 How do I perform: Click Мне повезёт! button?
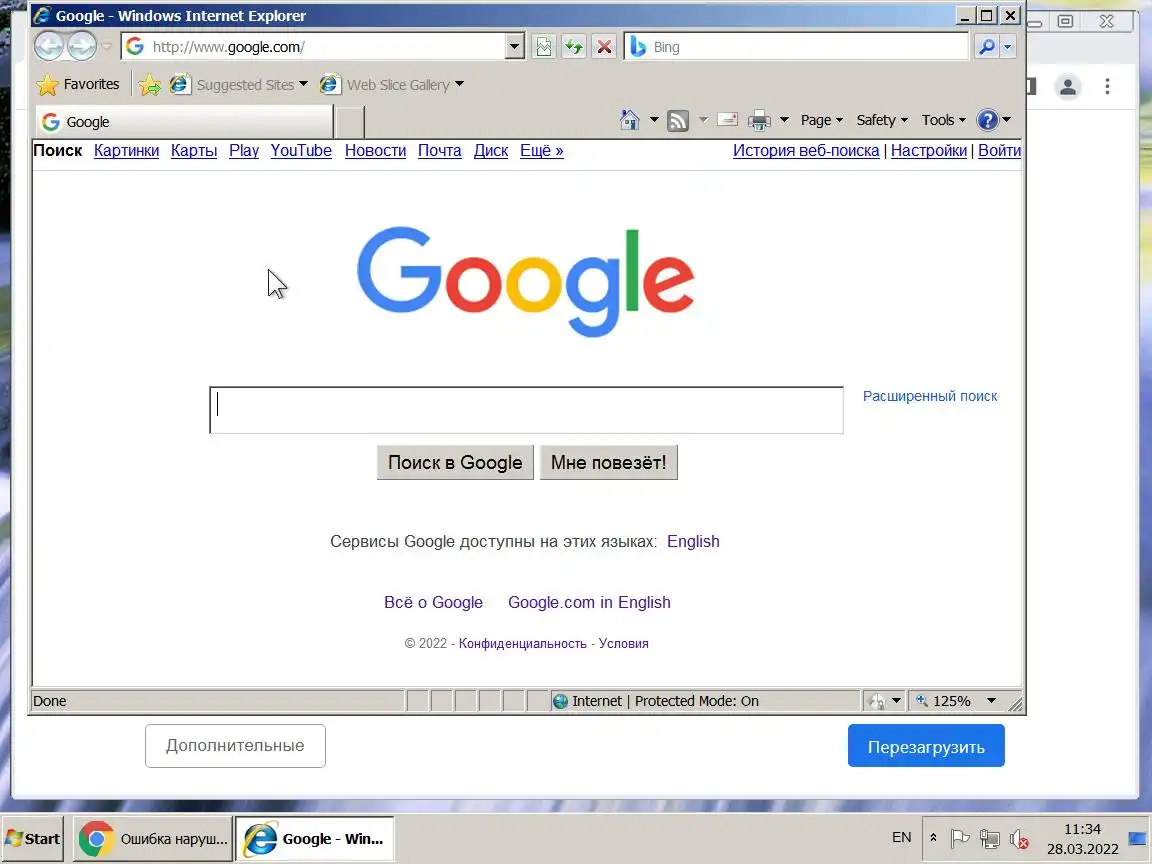(608, 462)
